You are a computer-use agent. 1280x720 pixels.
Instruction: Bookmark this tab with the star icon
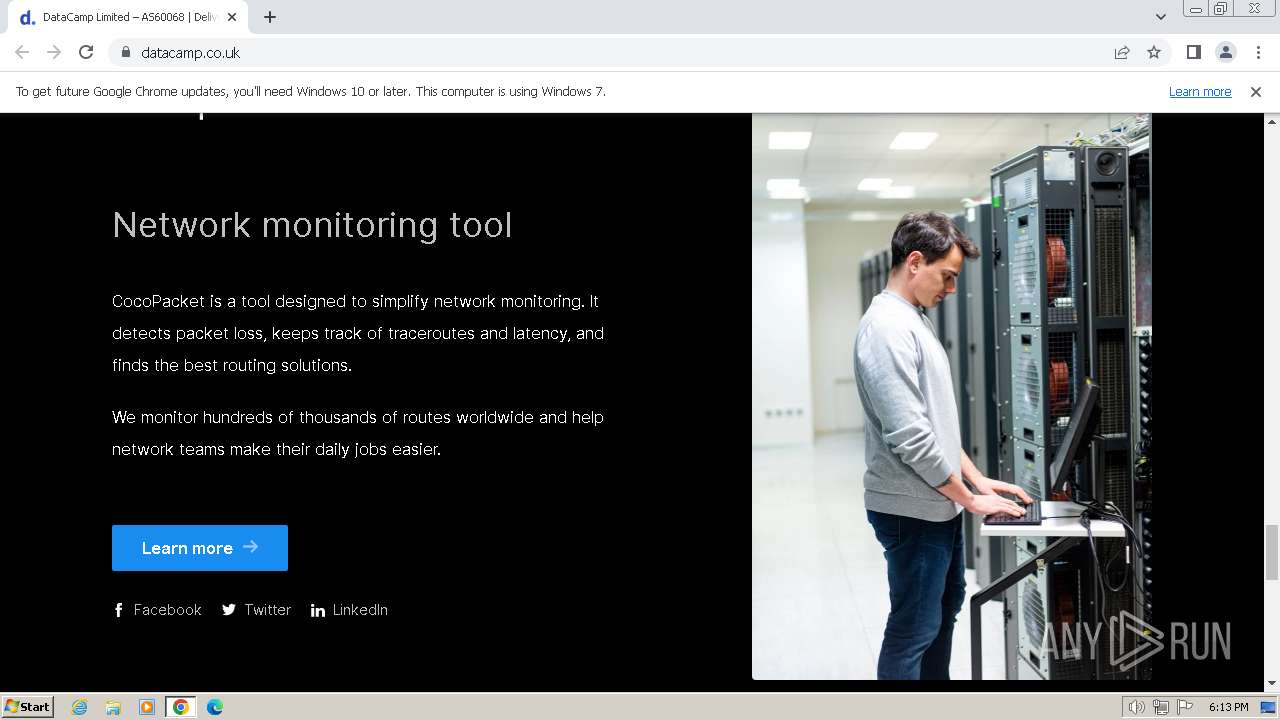[x=1154, y=52]
